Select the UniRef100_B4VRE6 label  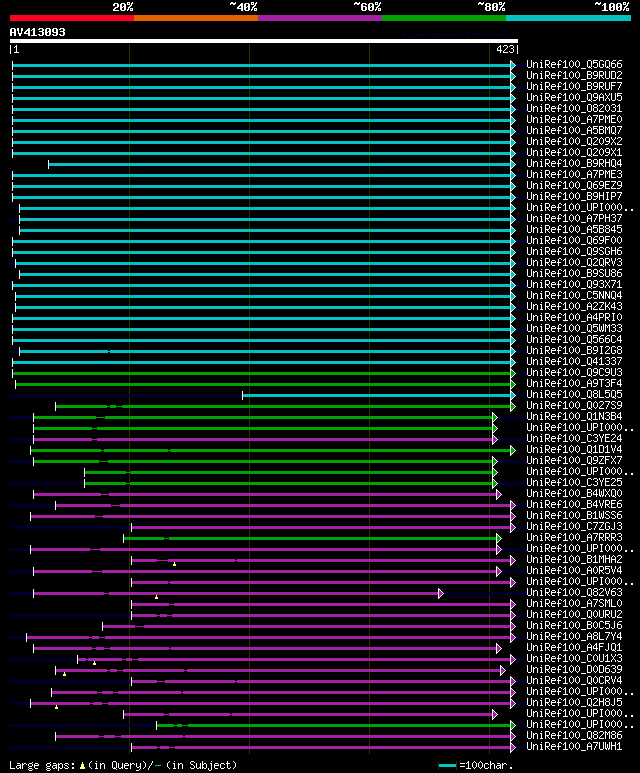click(574, 504)
